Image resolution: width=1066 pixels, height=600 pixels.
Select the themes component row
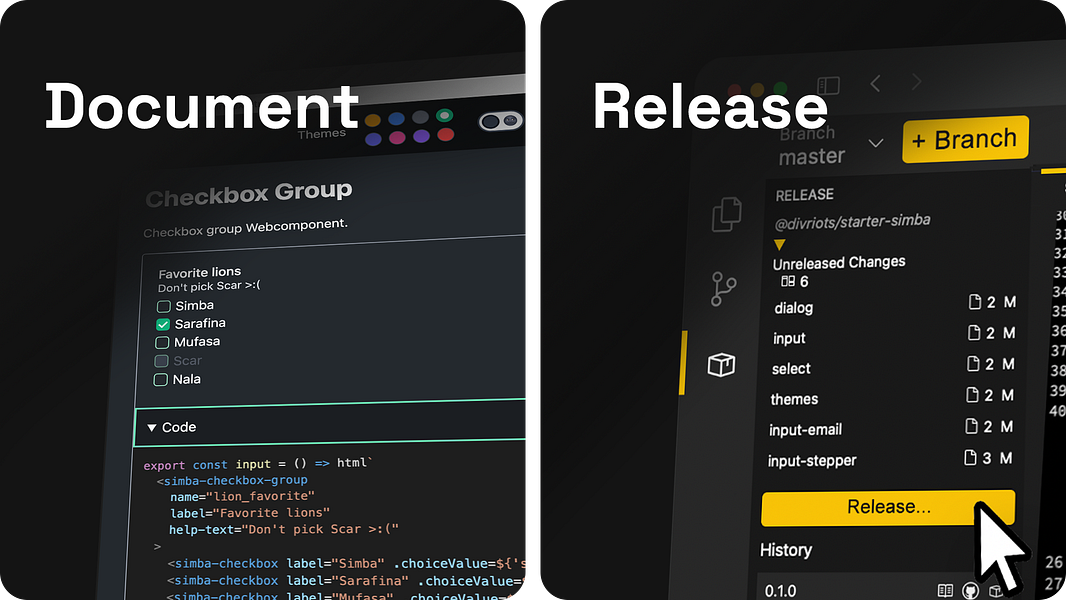click(891, 398)
